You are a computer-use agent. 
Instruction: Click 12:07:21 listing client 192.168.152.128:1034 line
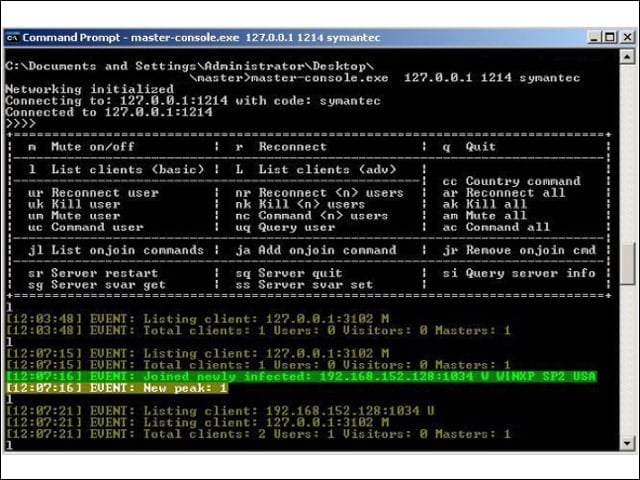220,411
